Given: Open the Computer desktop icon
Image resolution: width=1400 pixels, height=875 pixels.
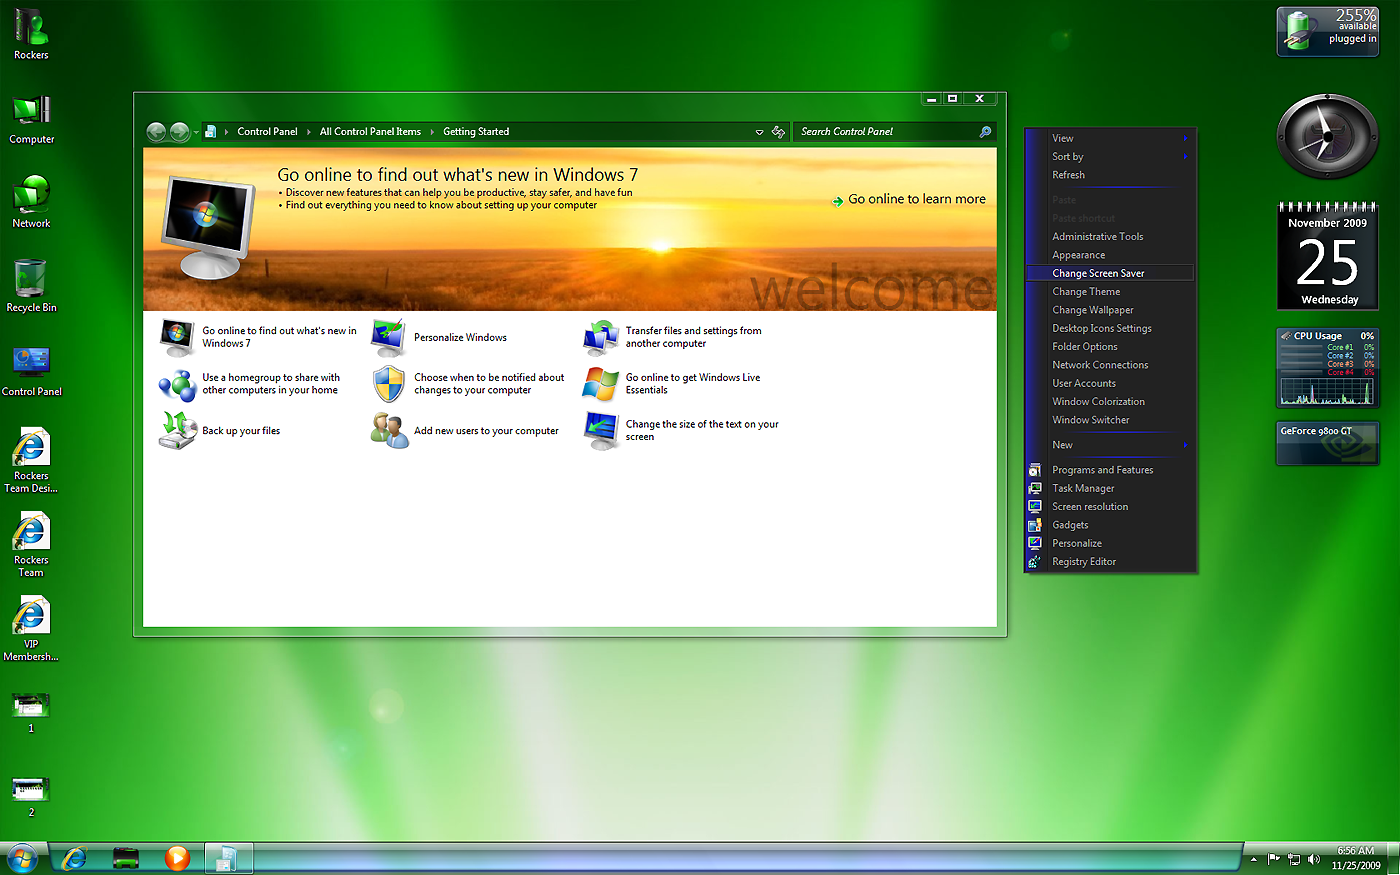Looking at the screenshot, I should pyautogui.click(x=31, y=119).
